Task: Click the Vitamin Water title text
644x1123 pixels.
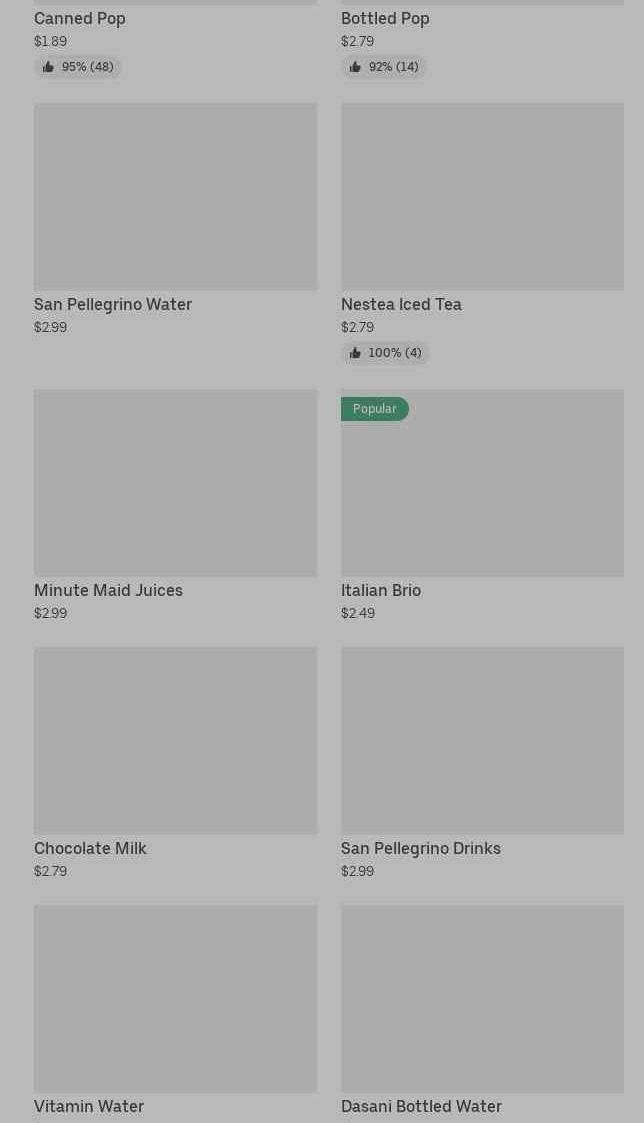Action: [89, 1106]
